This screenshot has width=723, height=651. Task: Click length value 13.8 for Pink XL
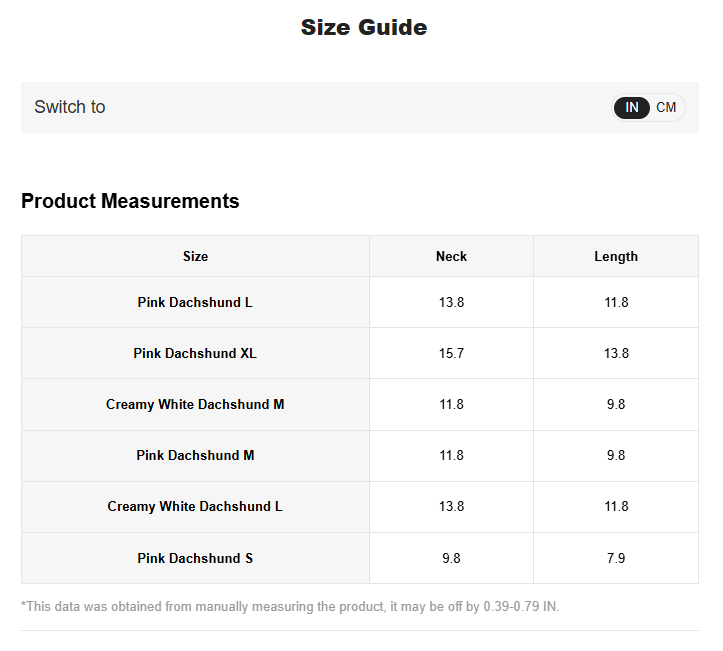click(616, 353)
